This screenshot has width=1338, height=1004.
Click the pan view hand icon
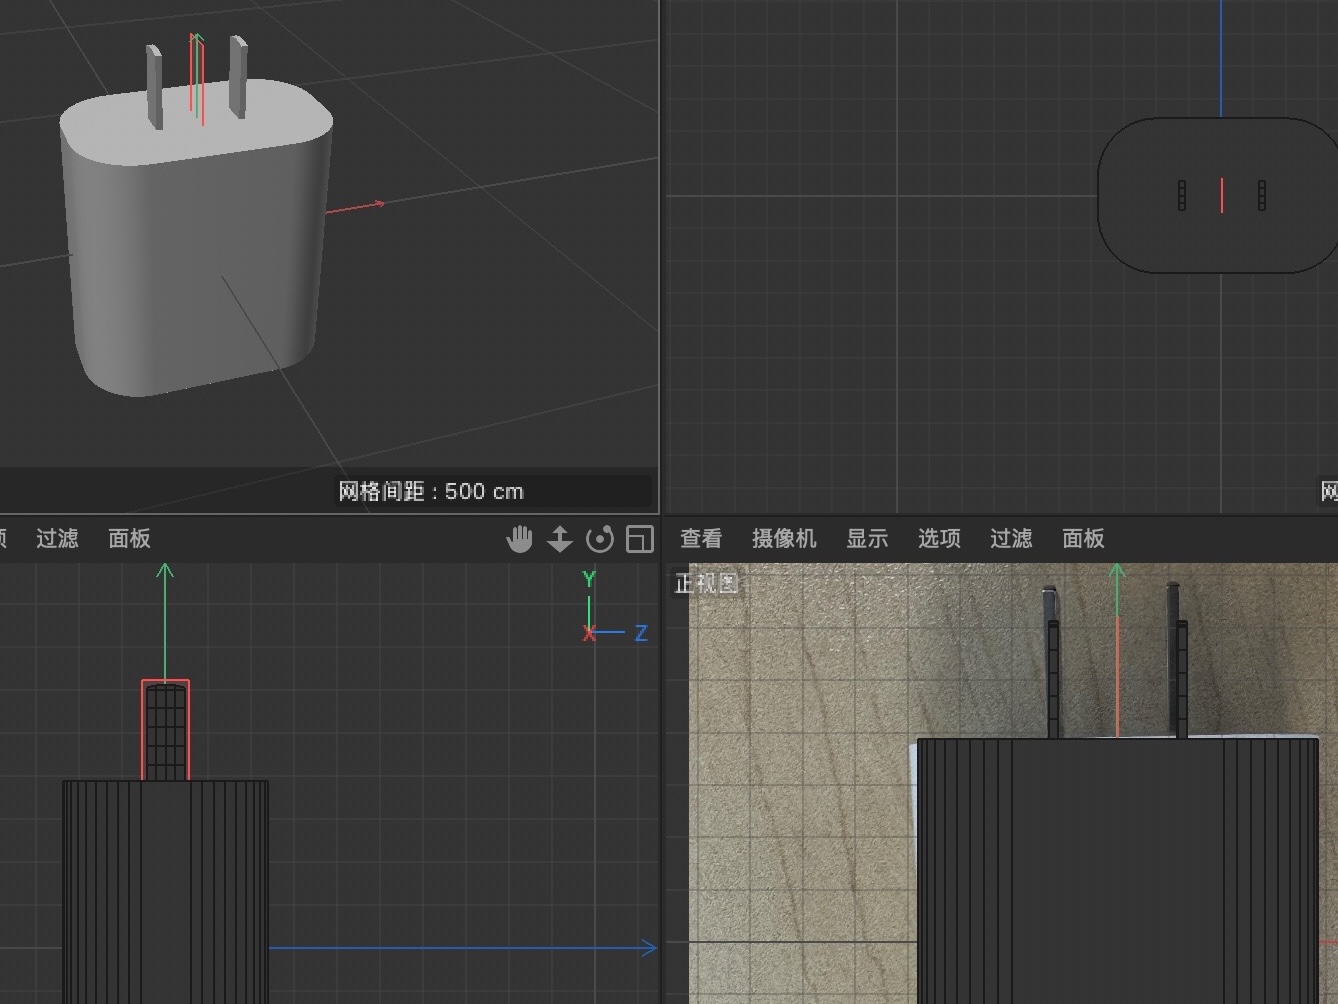pyautogui.click(x=519, y=539)
